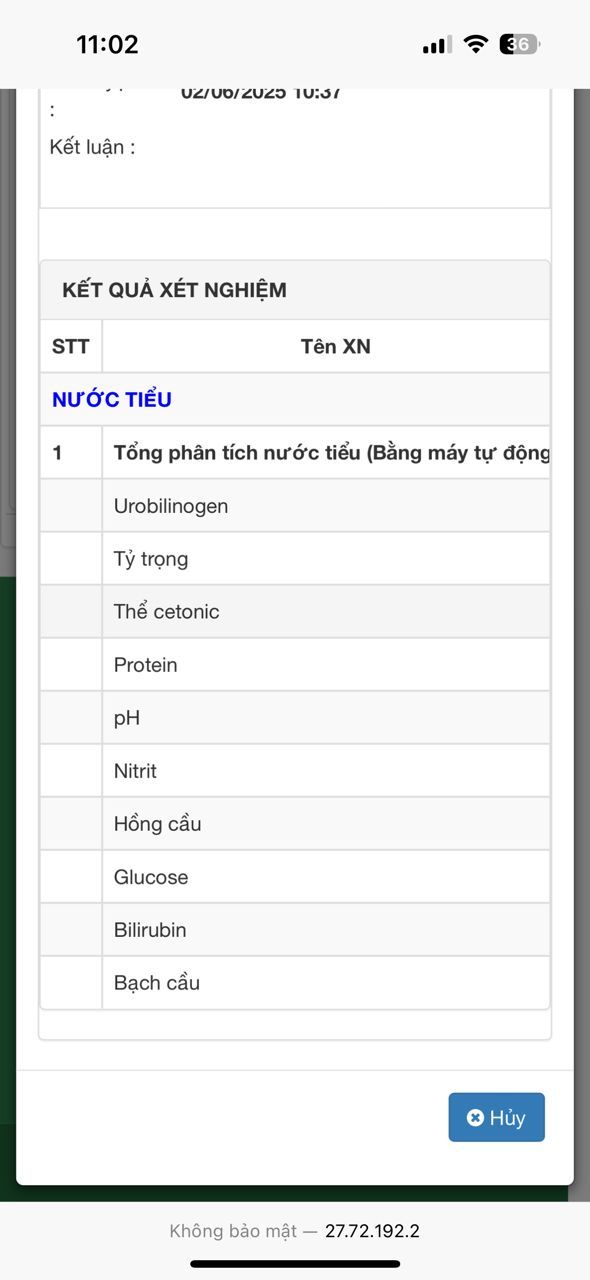Image resolution: width=590 pixels, height=1280 pixels.
Task: Select the Tỷ trọng row
Action: point(295,558)
